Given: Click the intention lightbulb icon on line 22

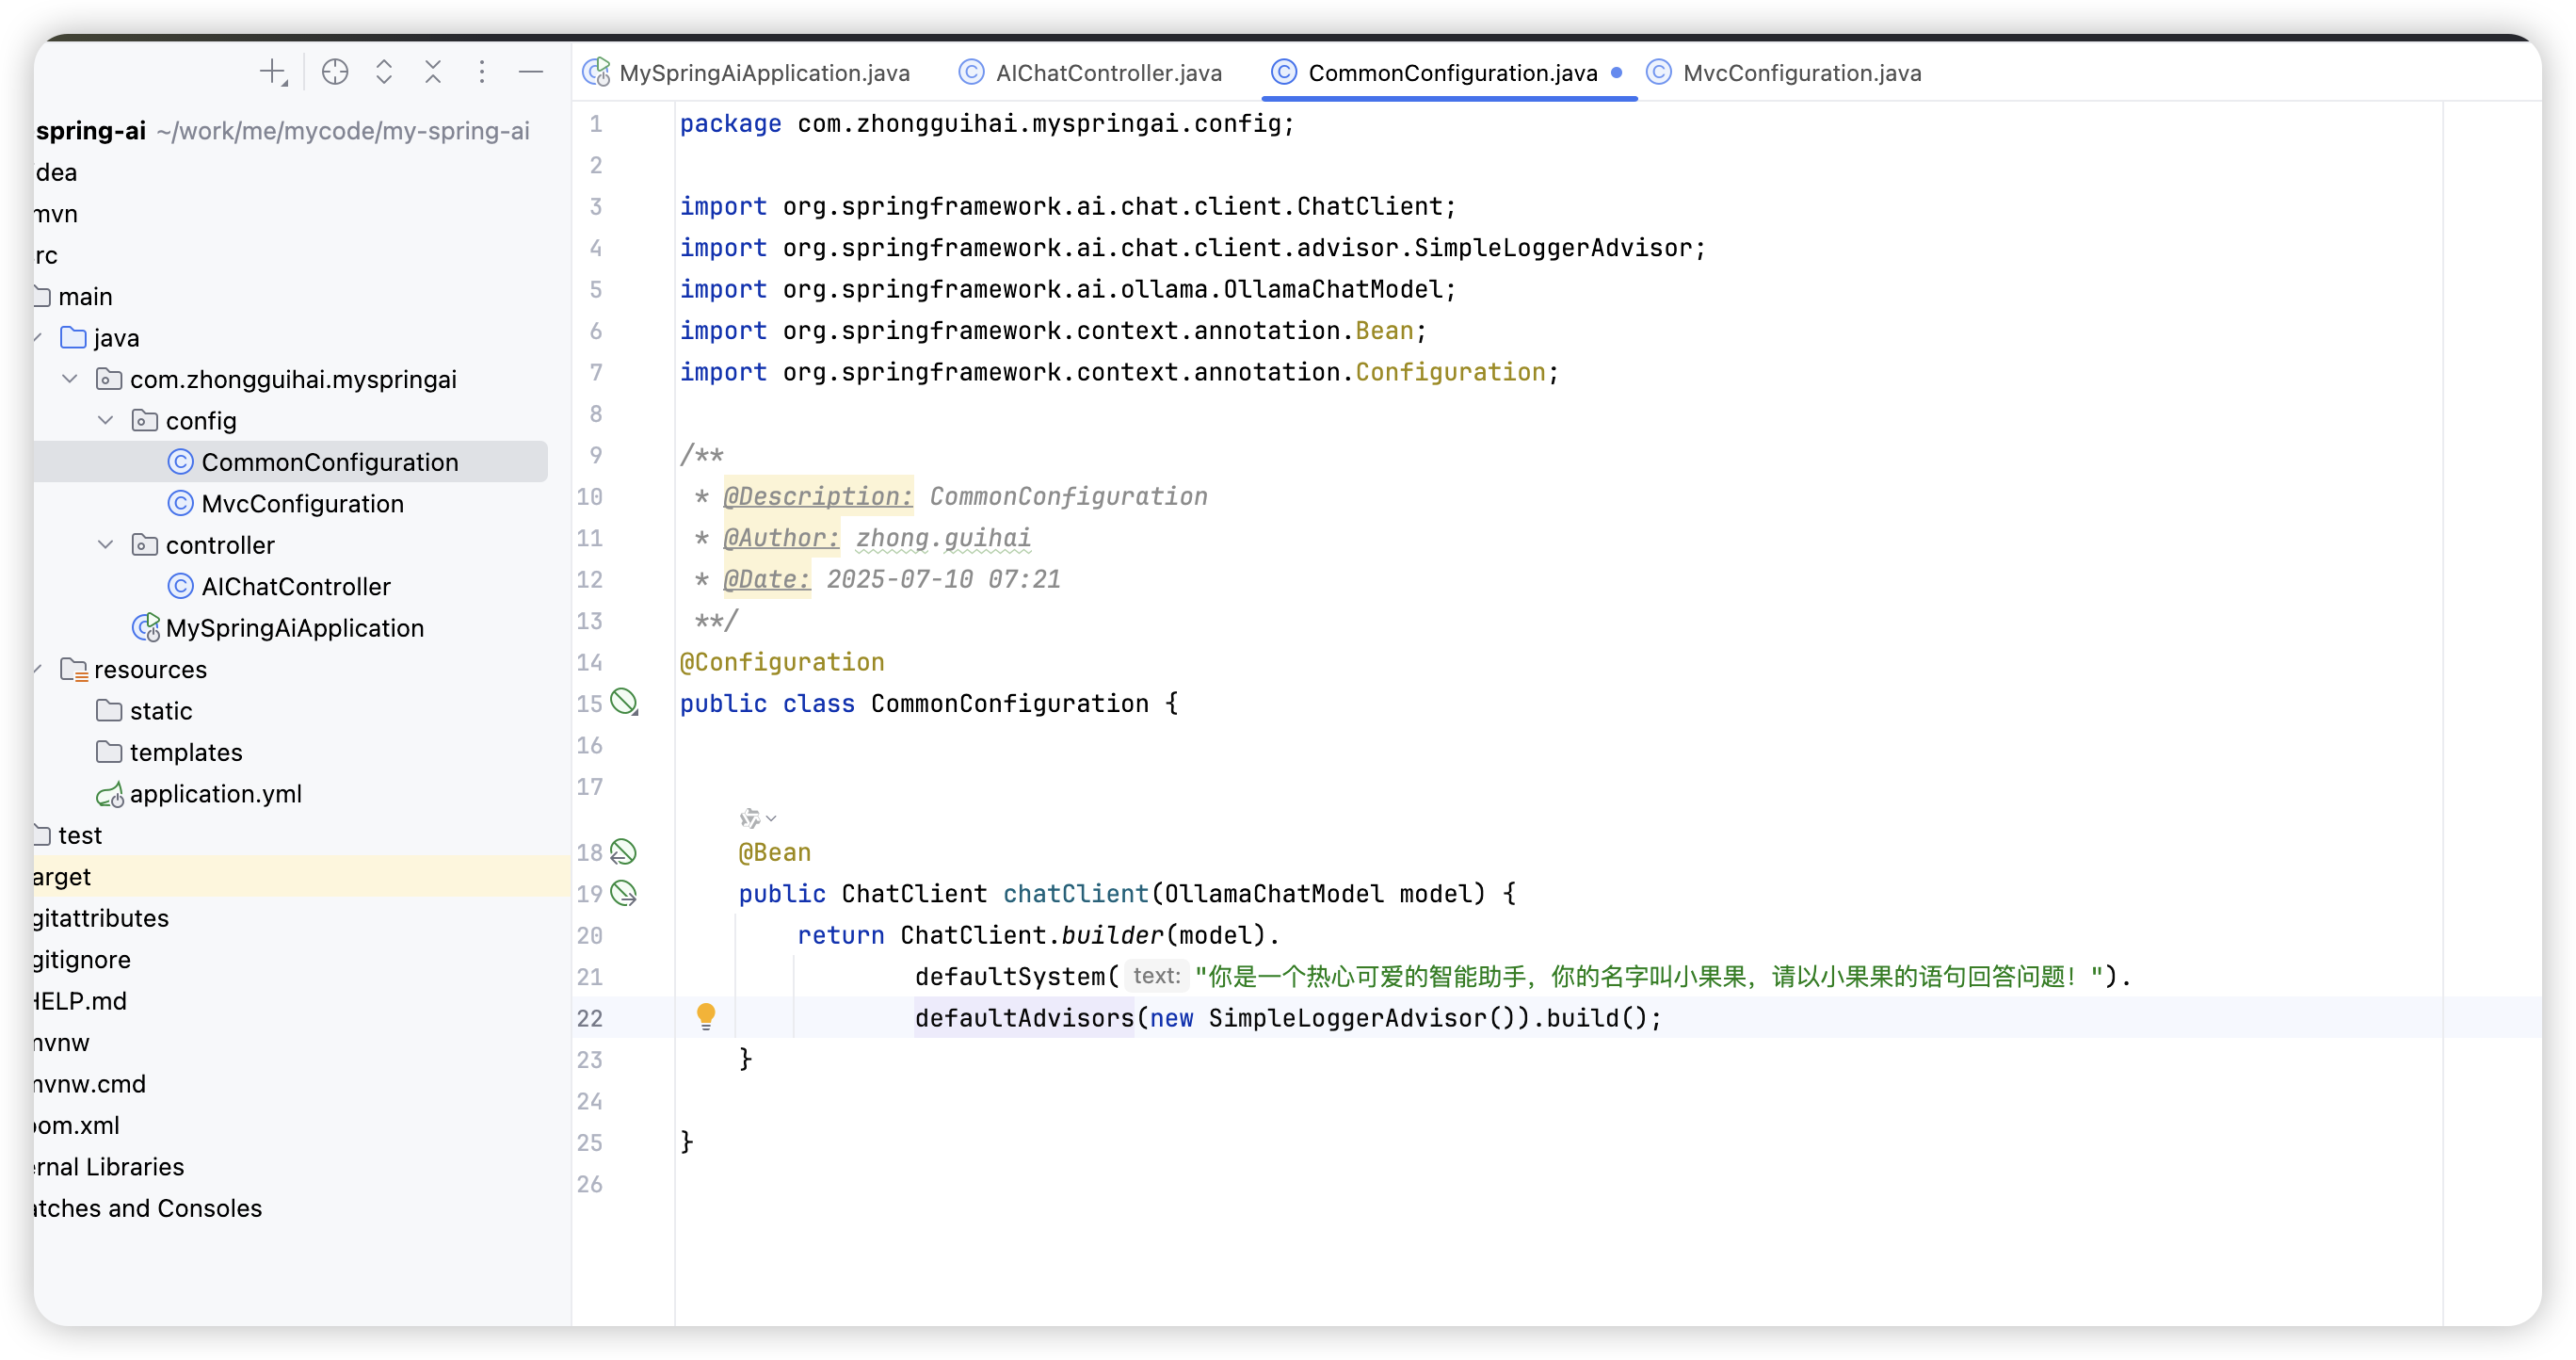Looking at the screenshot, I should click(707, 1016).
